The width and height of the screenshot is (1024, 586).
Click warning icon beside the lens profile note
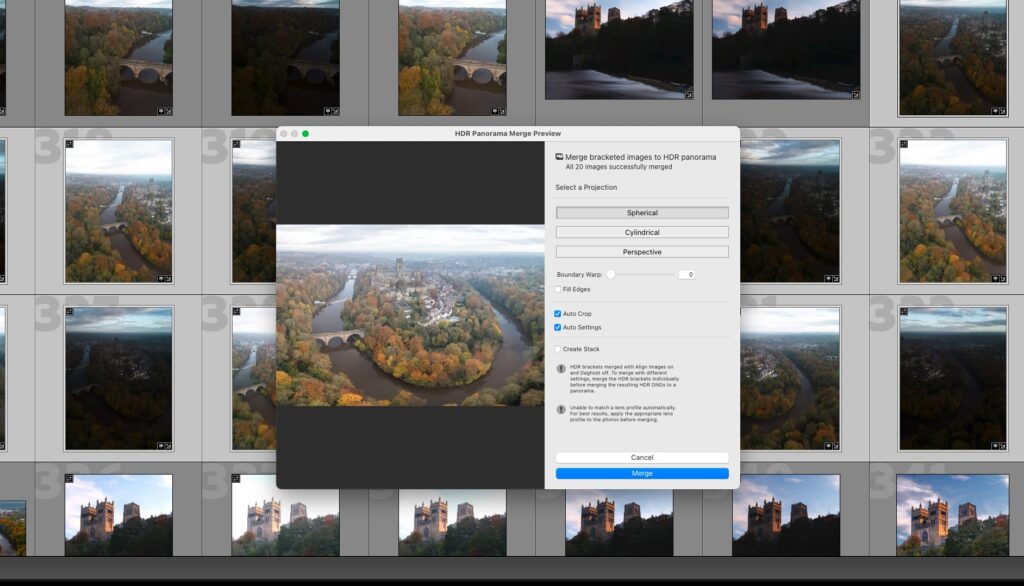coord(560,410)
